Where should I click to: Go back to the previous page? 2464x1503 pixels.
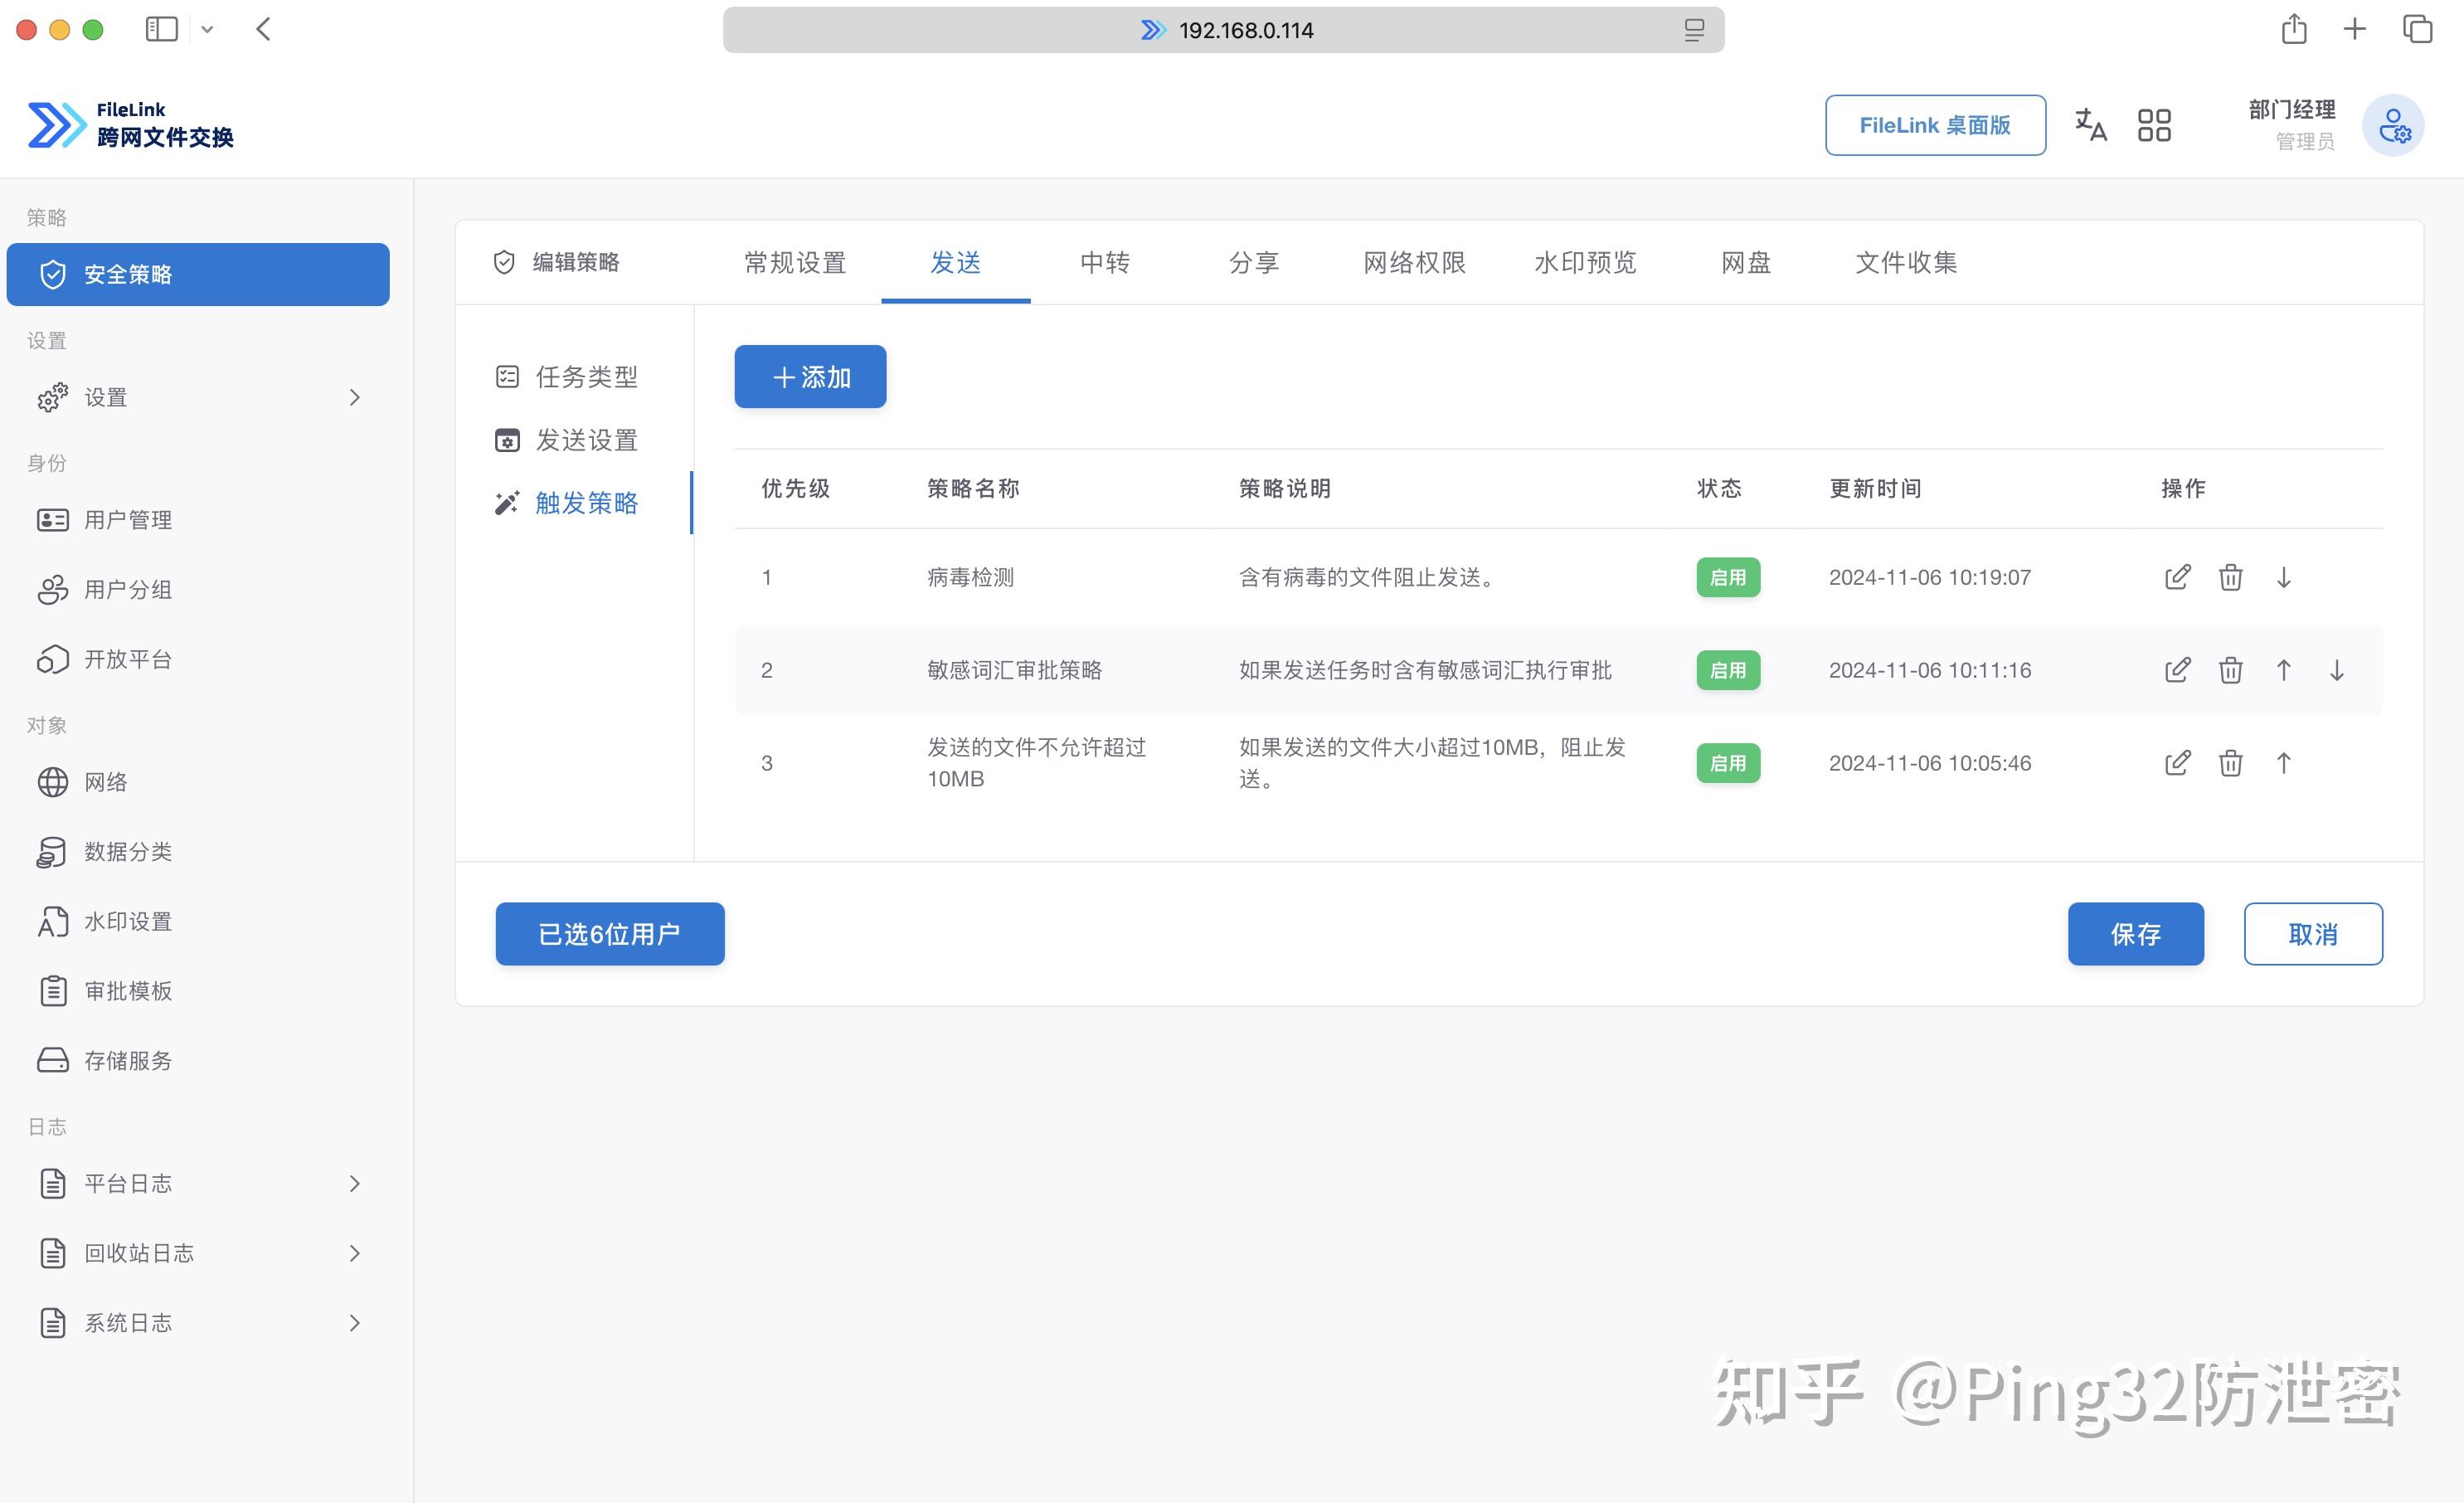(264, 29)
